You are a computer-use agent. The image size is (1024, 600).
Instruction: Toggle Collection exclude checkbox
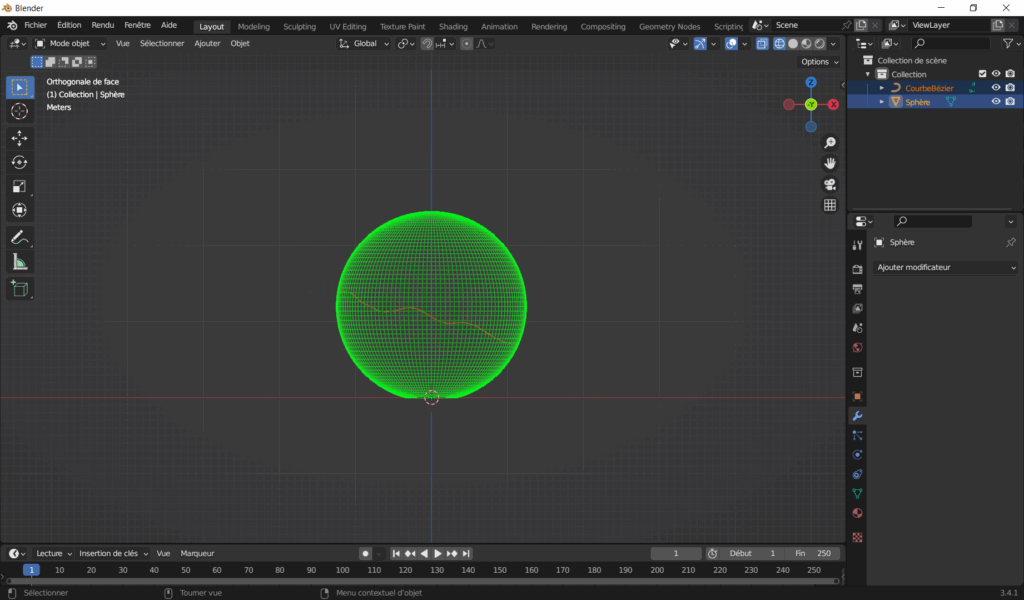coord(982,74)
